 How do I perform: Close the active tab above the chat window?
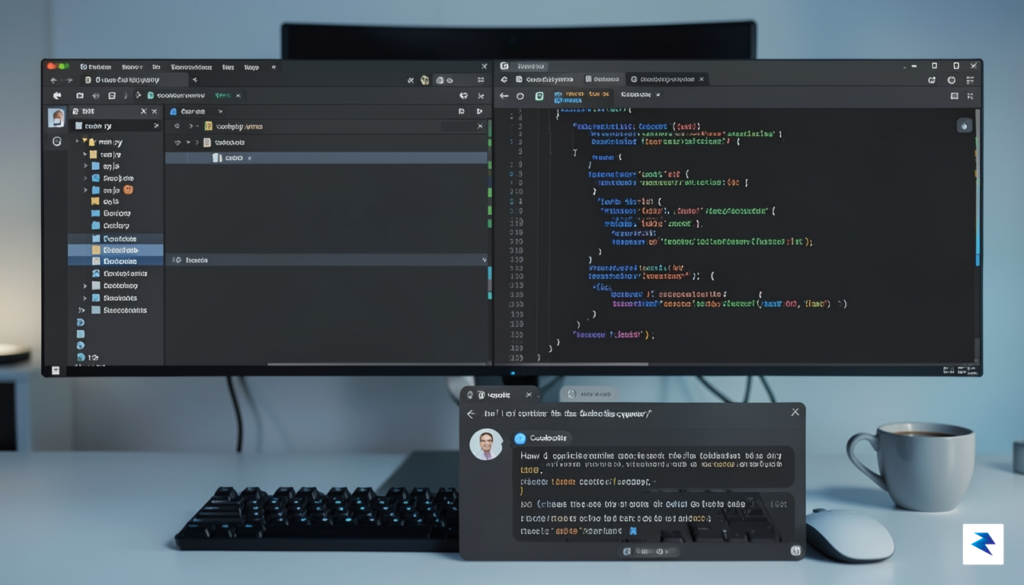(x=529, y=394)
